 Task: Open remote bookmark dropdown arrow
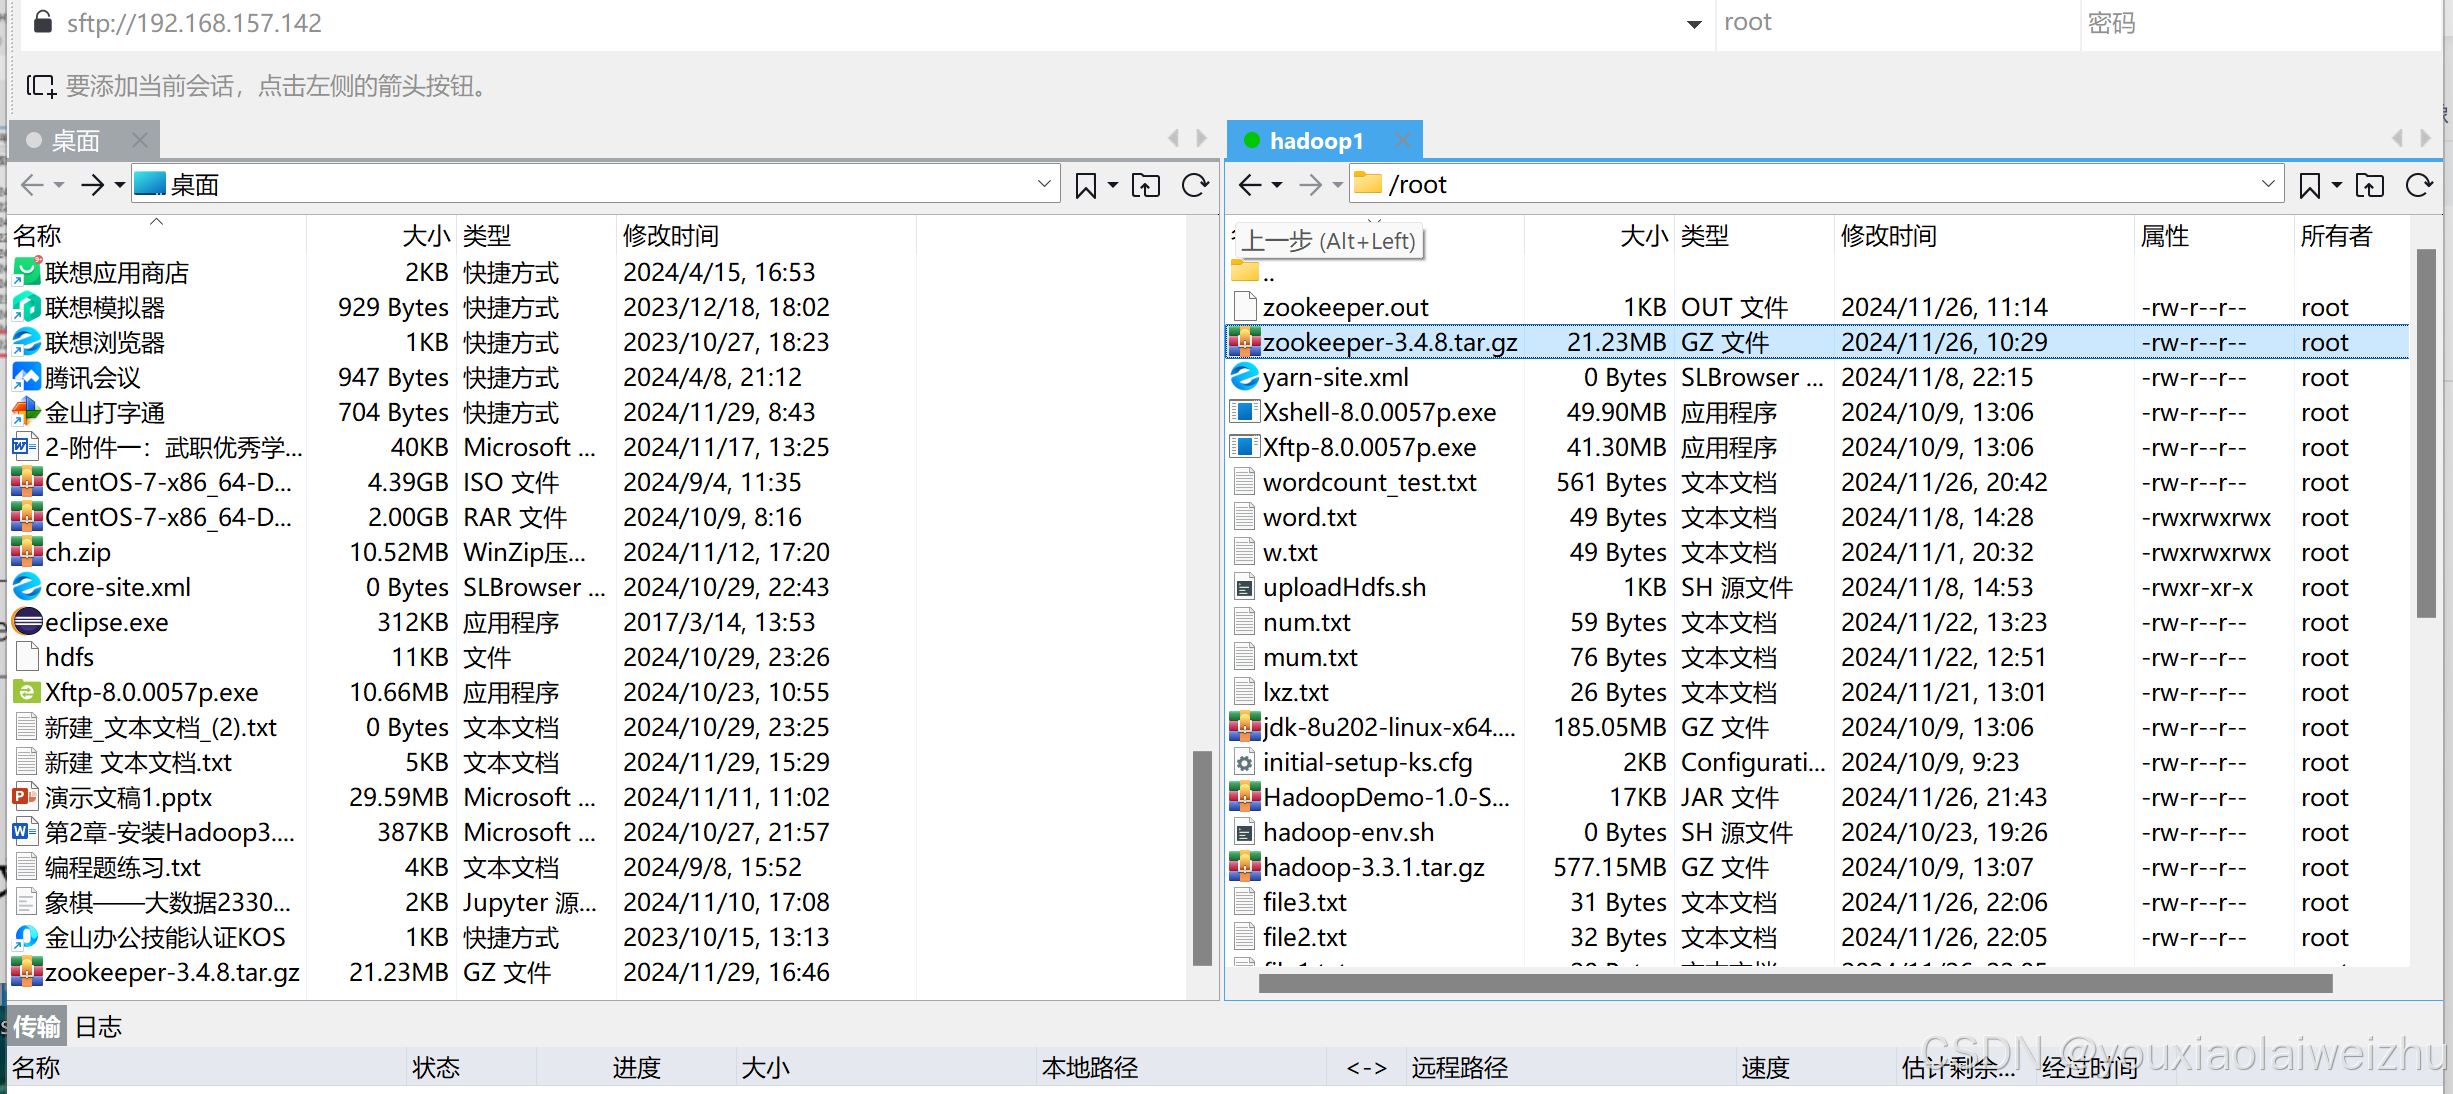(x=2337, y=185)
